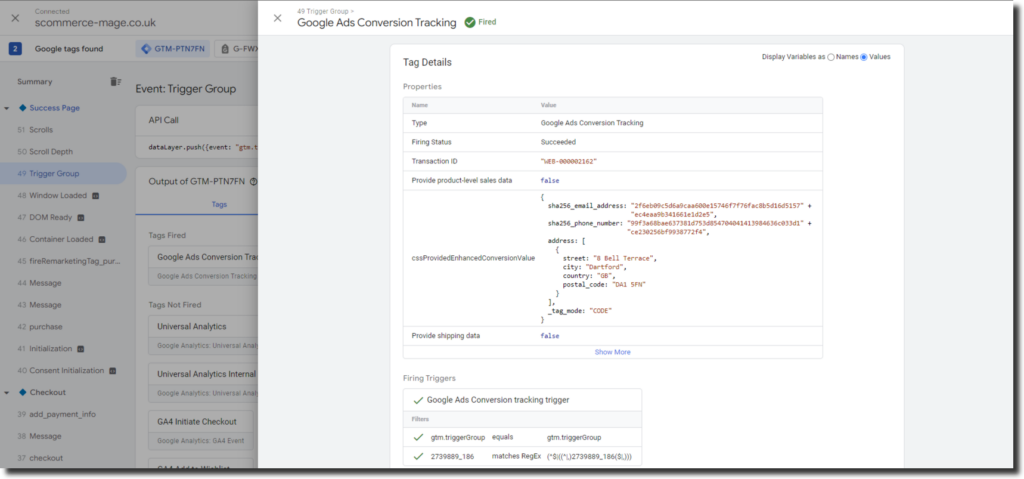Click the API icon beside DOM Ready
This screenshot has width=1024, height=479.
[x=81, y=218]
